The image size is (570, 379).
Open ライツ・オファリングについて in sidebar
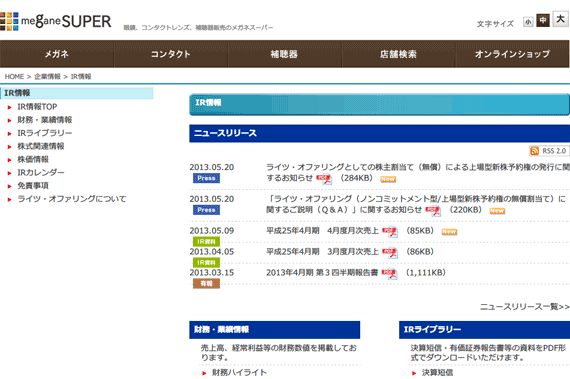[72, 199]
